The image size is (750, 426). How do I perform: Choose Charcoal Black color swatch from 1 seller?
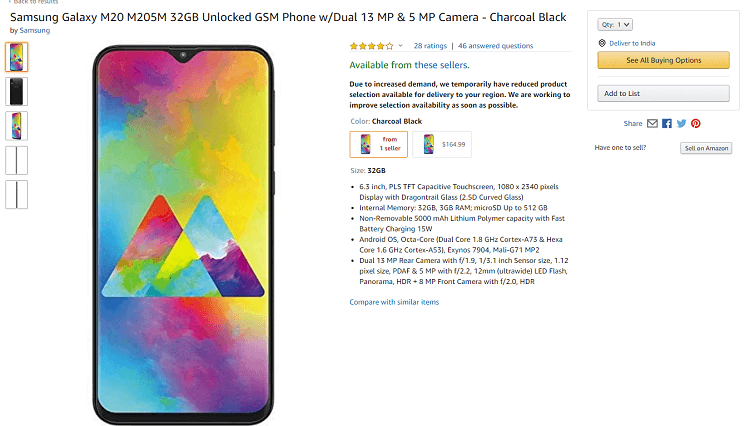(x=379, y=144)
